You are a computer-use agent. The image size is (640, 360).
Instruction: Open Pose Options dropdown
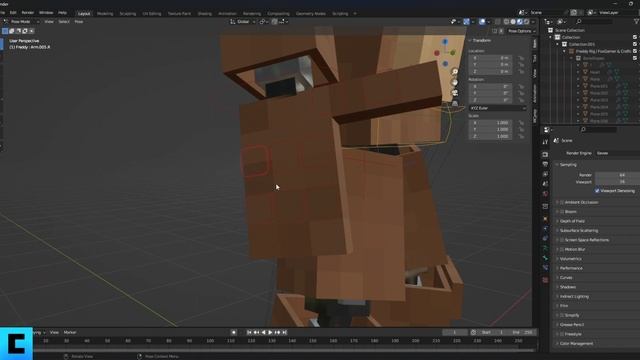(x=522, y=31)
